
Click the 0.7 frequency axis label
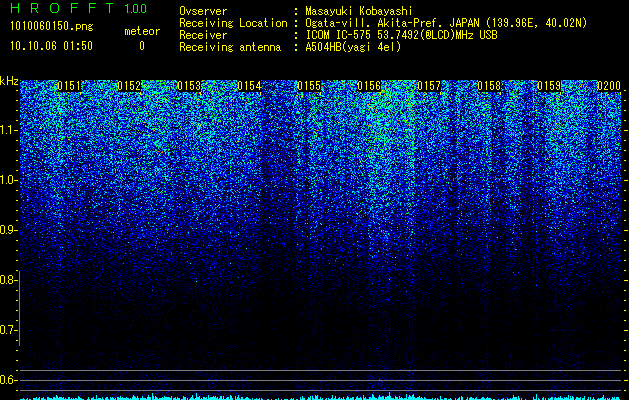[x=8, y=330]
